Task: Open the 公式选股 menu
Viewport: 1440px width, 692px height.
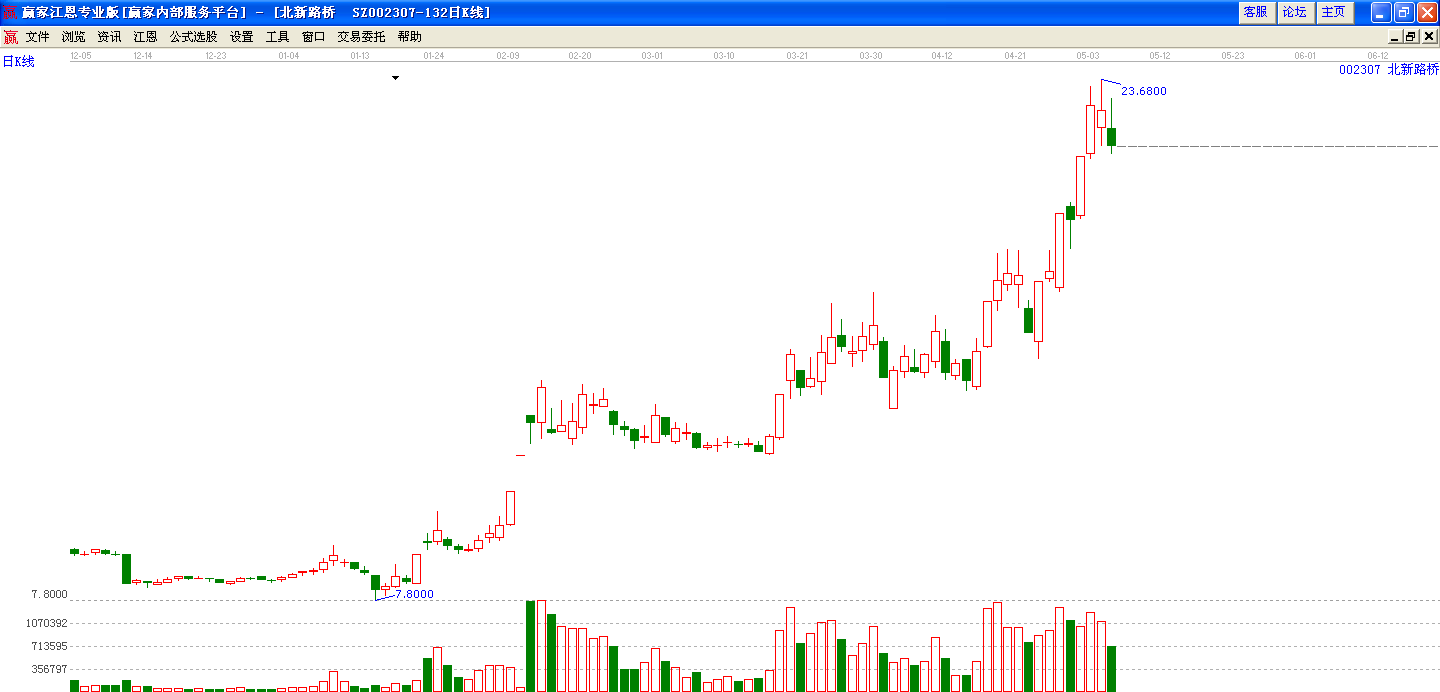Action: 193,37
